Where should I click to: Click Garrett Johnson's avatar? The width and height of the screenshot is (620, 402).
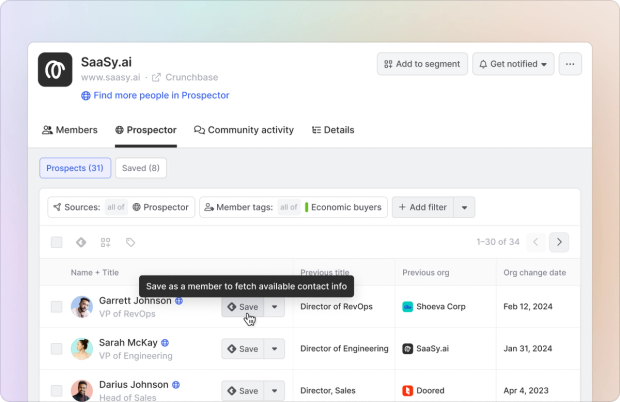[x=82, y=307]
